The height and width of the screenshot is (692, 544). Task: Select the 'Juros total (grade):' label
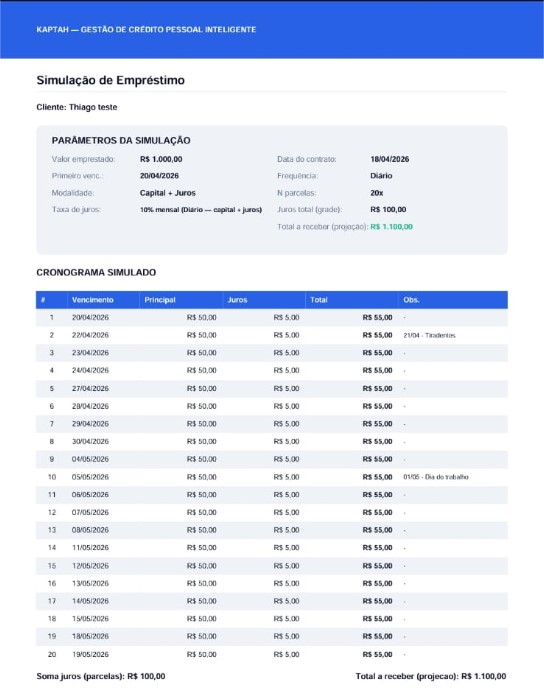click(x=310, y=210)
